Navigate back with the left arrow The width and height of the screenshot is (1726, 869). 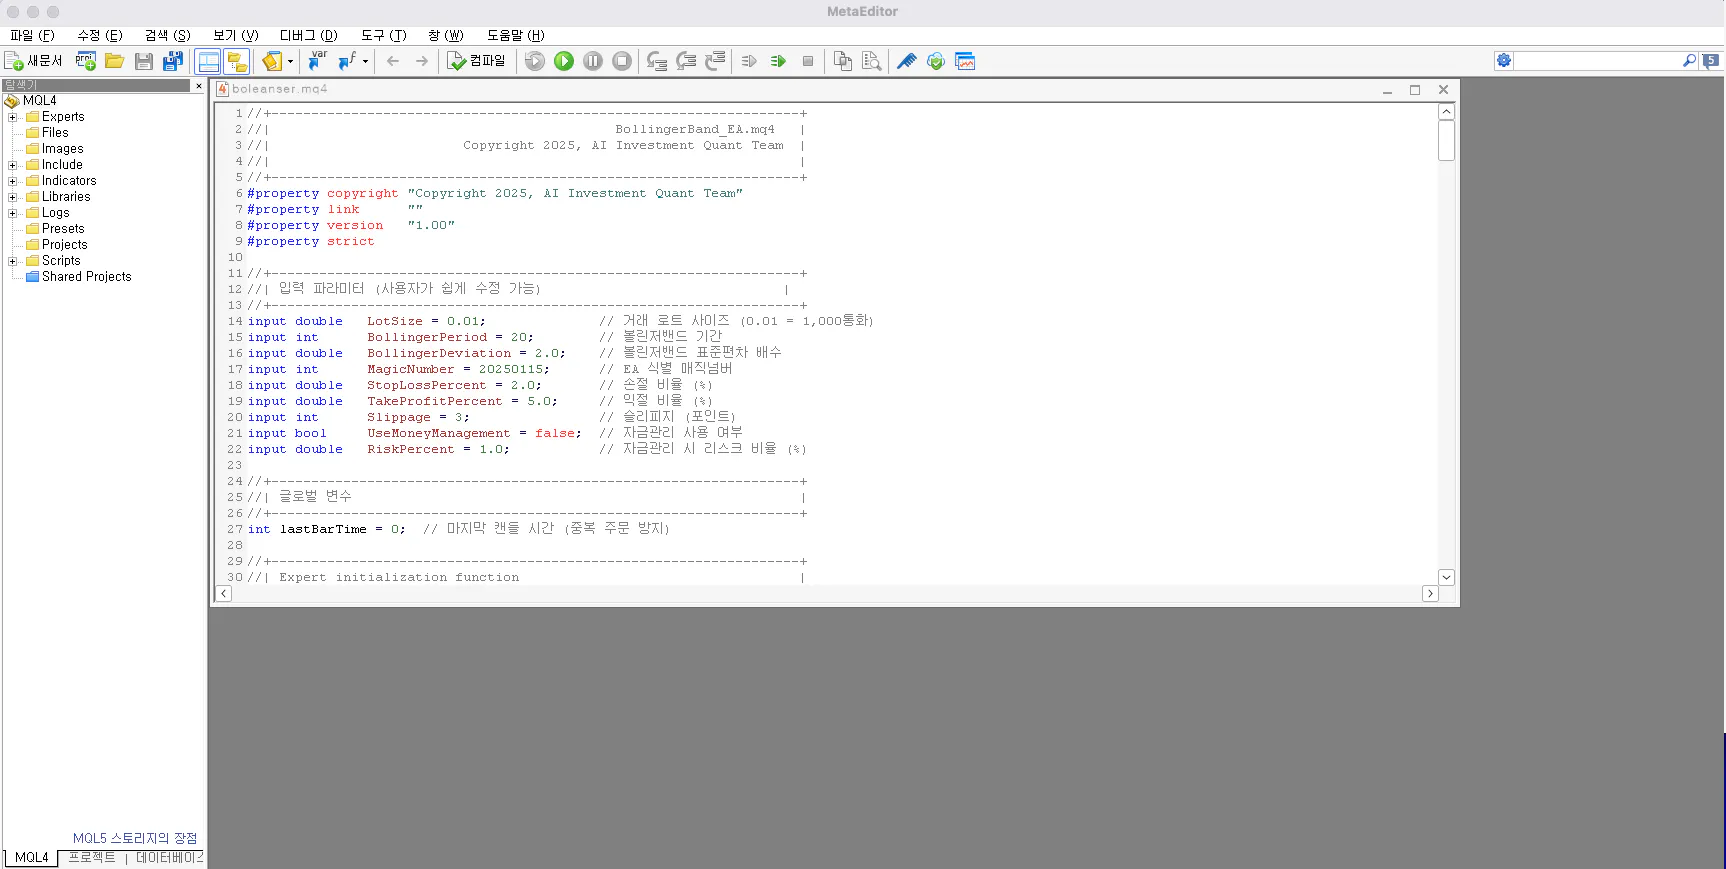tap(393, 61)
